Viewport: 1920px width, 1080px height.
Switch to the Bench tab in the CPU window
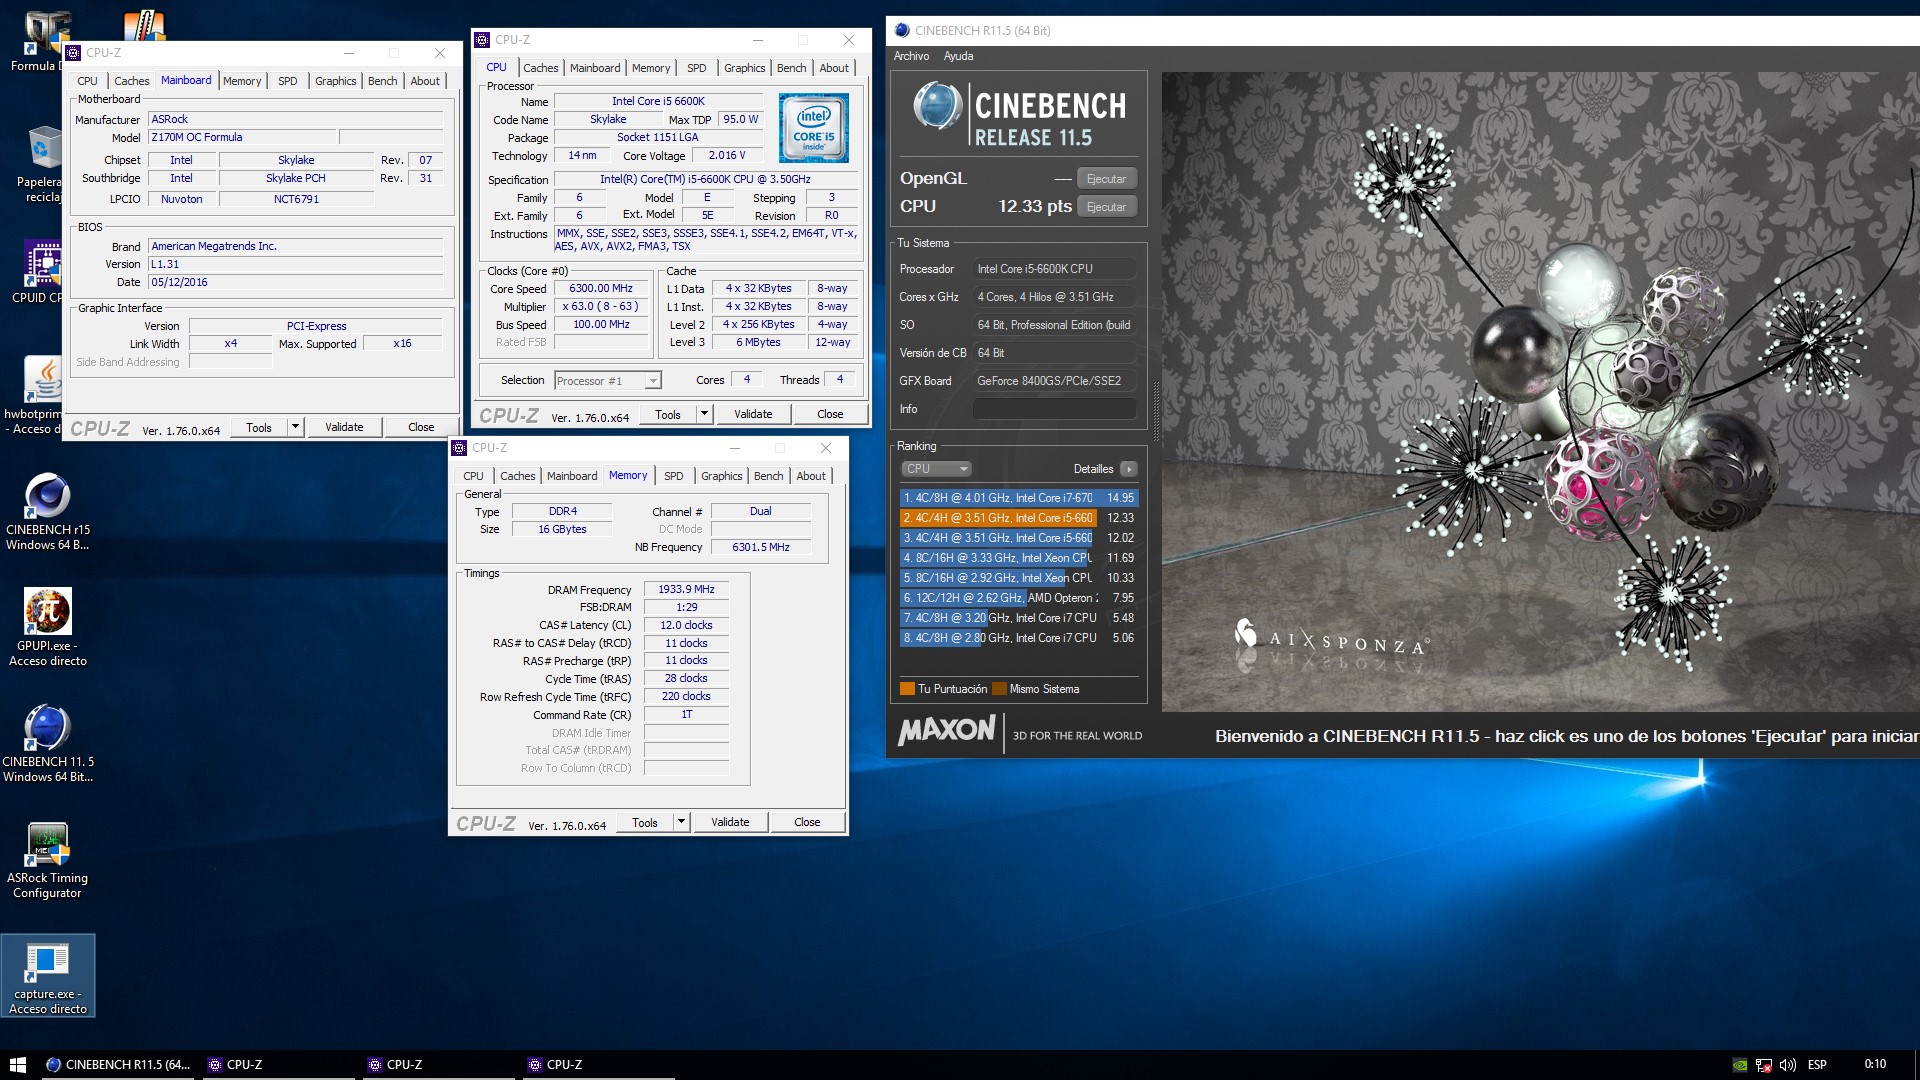pos(791,68)
